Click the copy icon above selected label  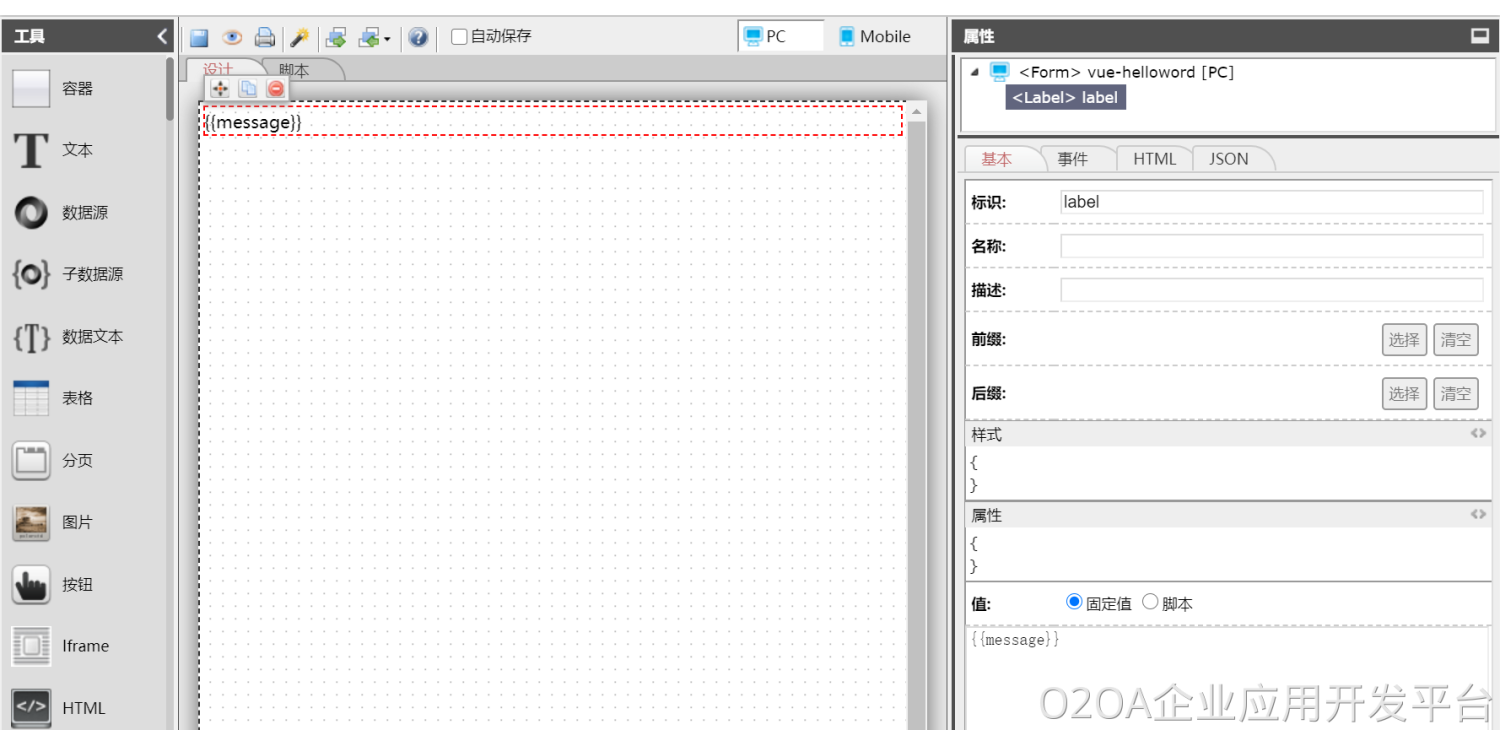pos(248,89)
